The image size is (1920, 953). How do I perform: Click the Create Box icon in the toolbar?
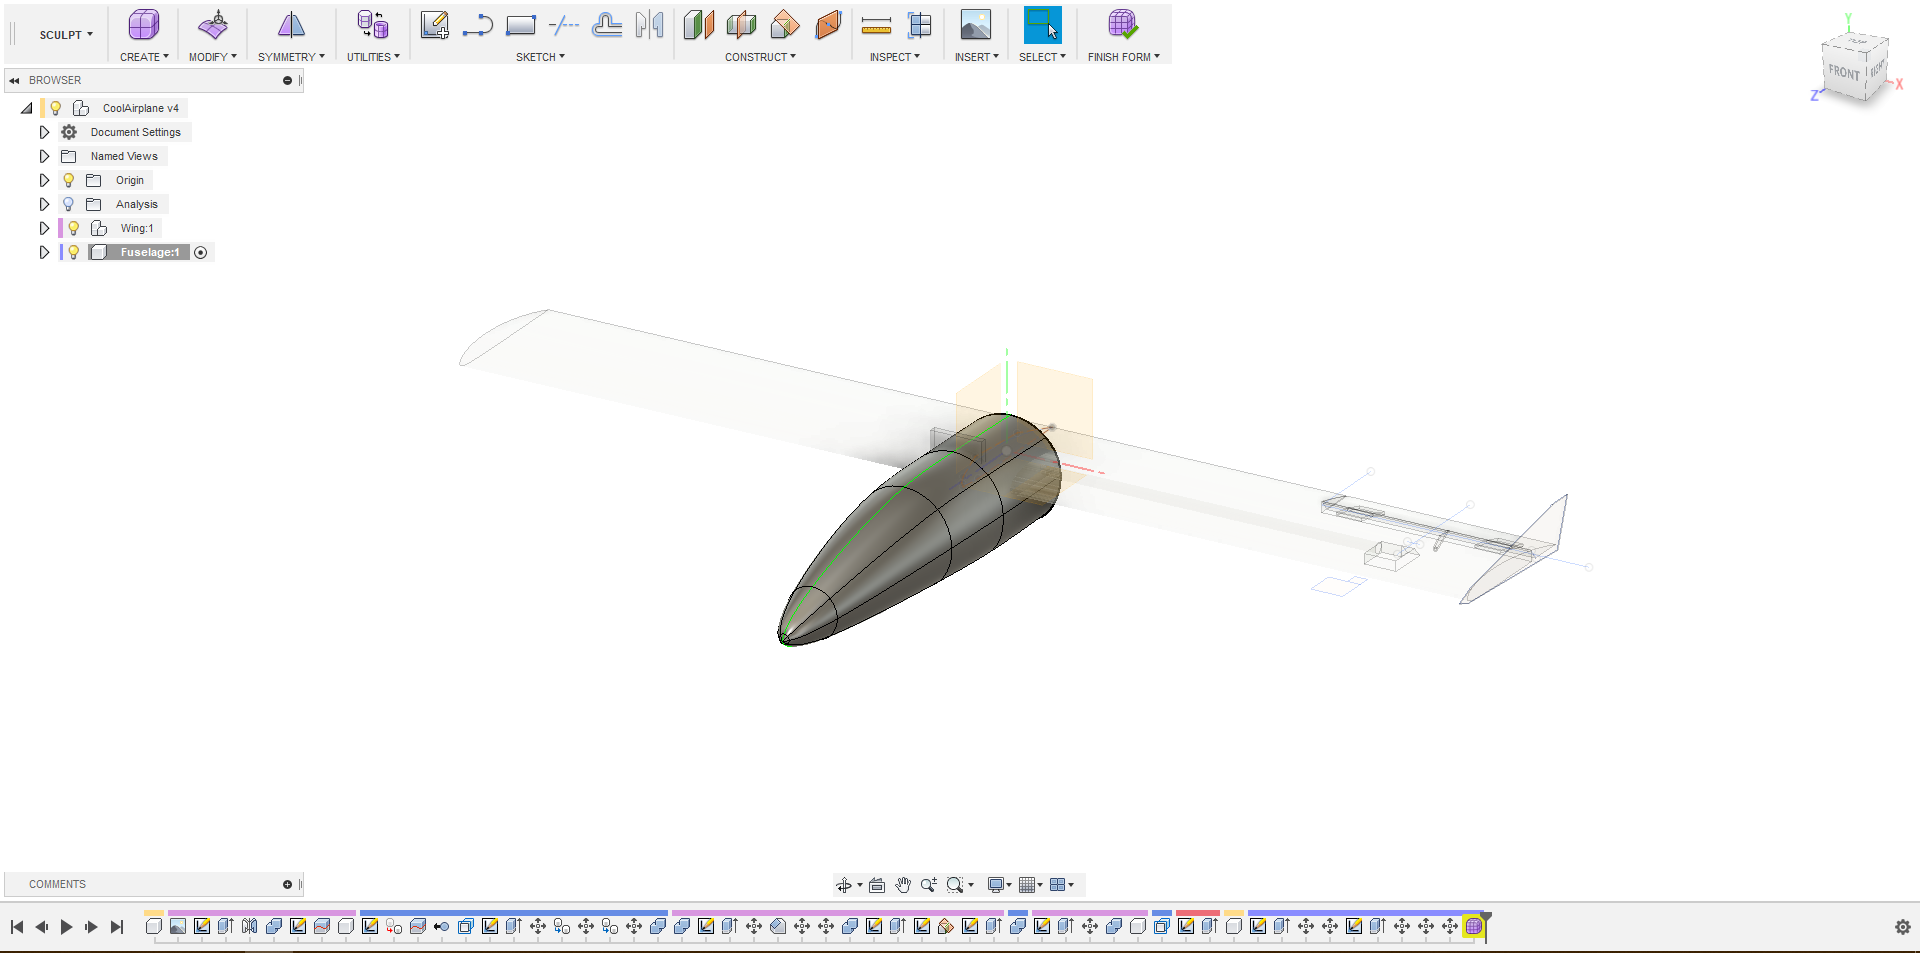click(x=144, y=25)
